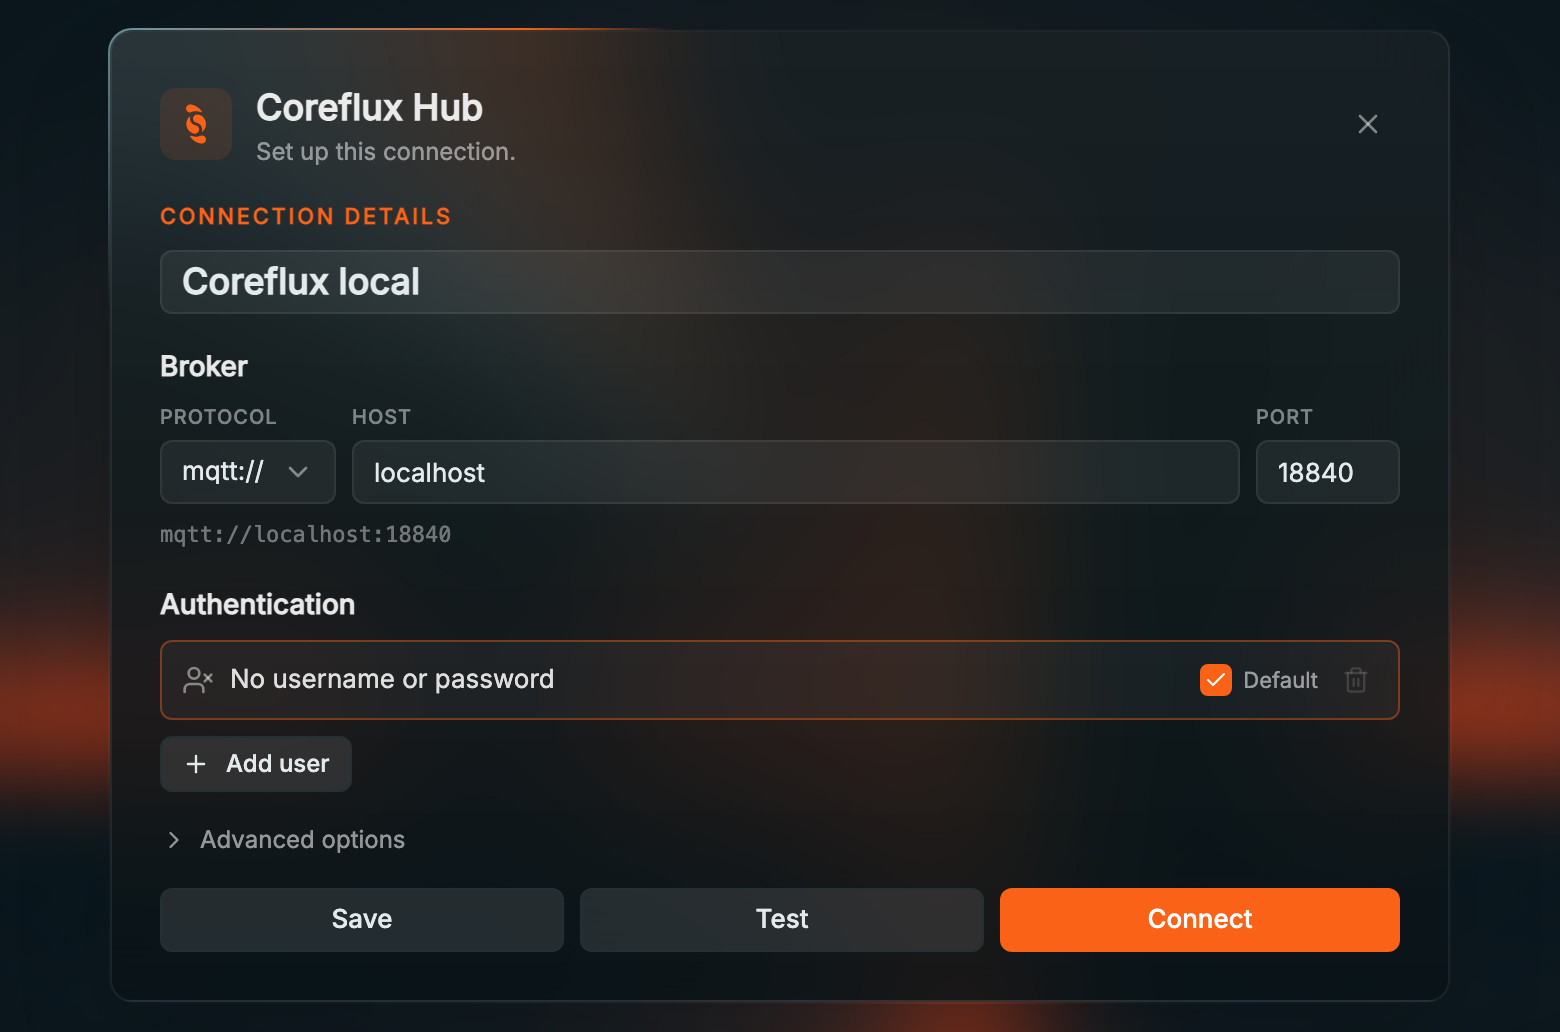Click the CONNECTION DETAILS heading
Viewport: 1560px width, 1032px height.
point(306,216)
